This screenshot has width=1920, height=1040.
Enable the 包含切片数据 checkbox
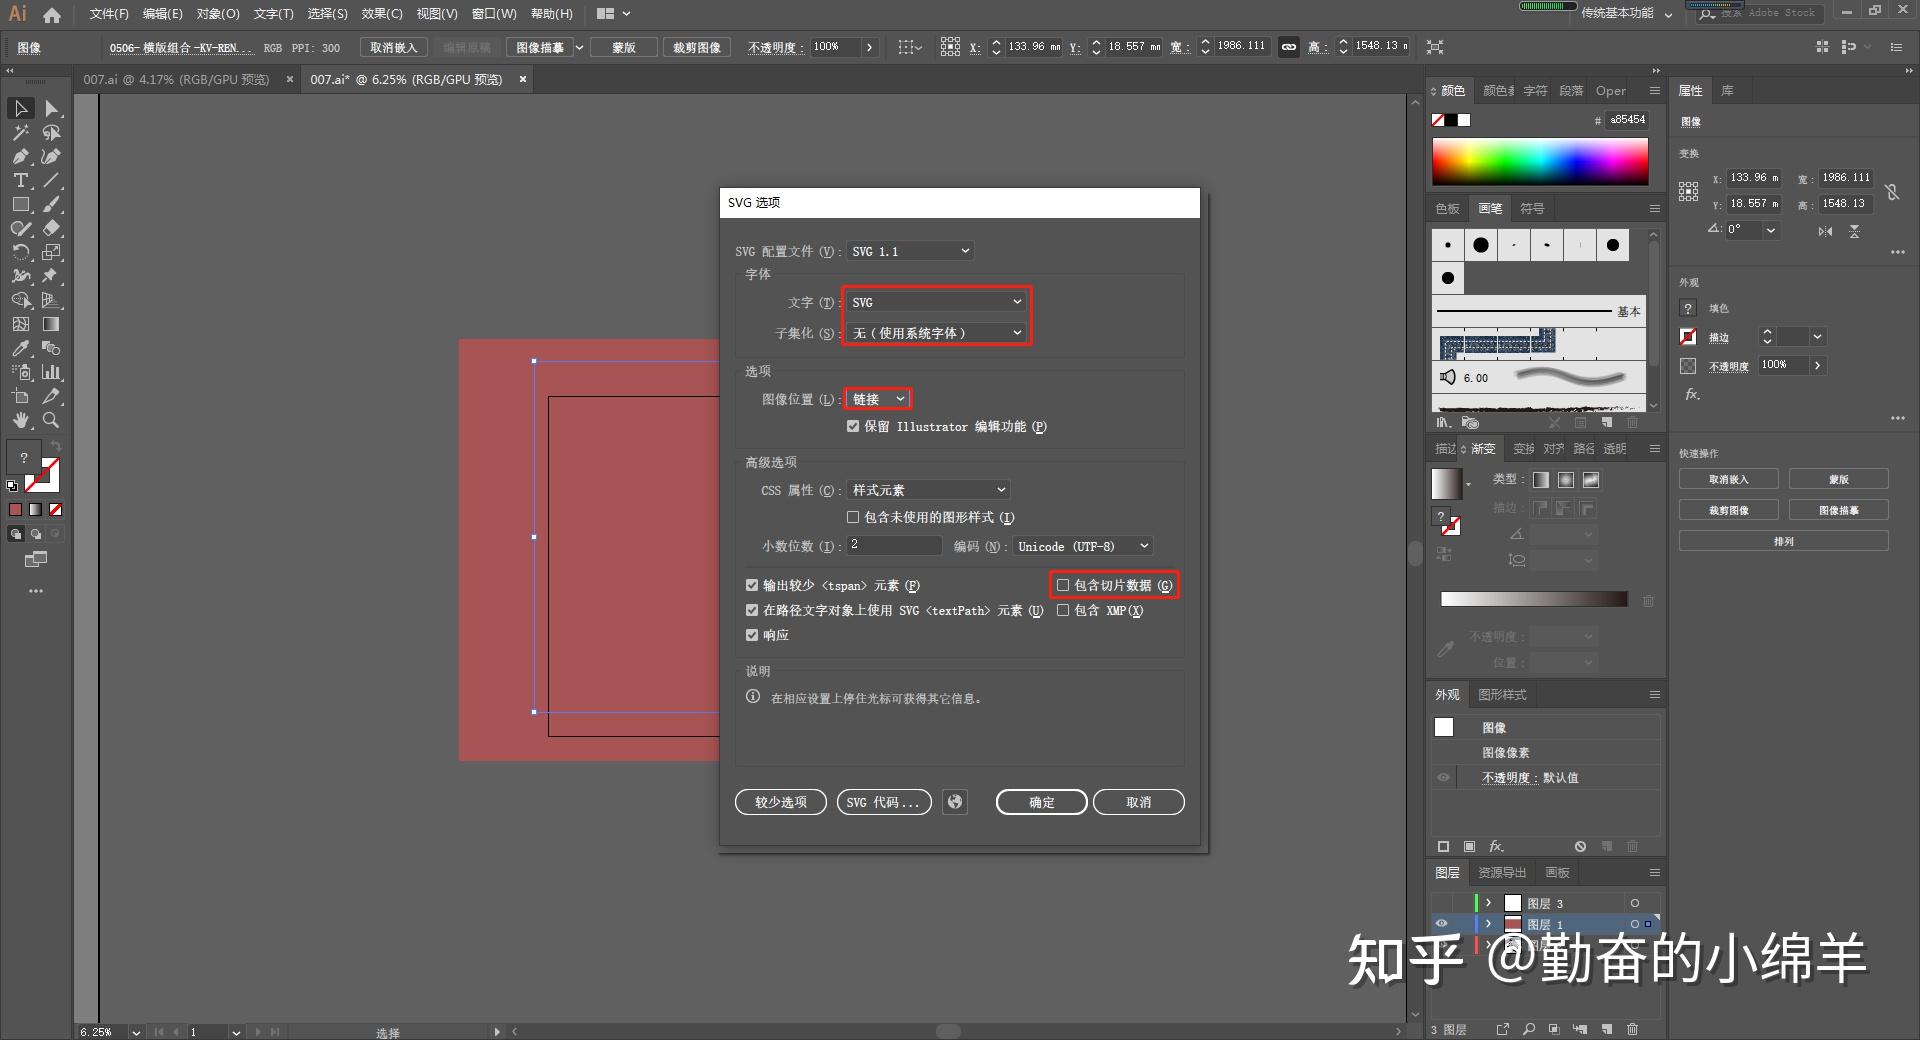pos(1063,585)
